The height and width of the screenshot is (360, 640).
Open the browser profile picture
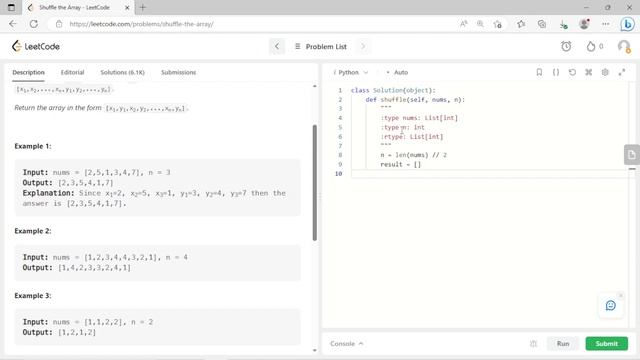(584, 24)
